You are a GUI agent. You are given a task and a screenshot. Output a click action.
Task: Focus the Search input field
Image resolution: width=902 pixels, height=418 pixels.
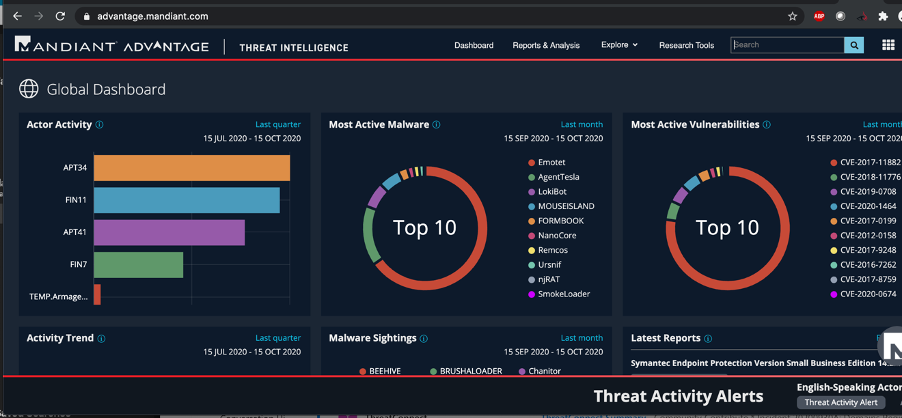point(788,45)
